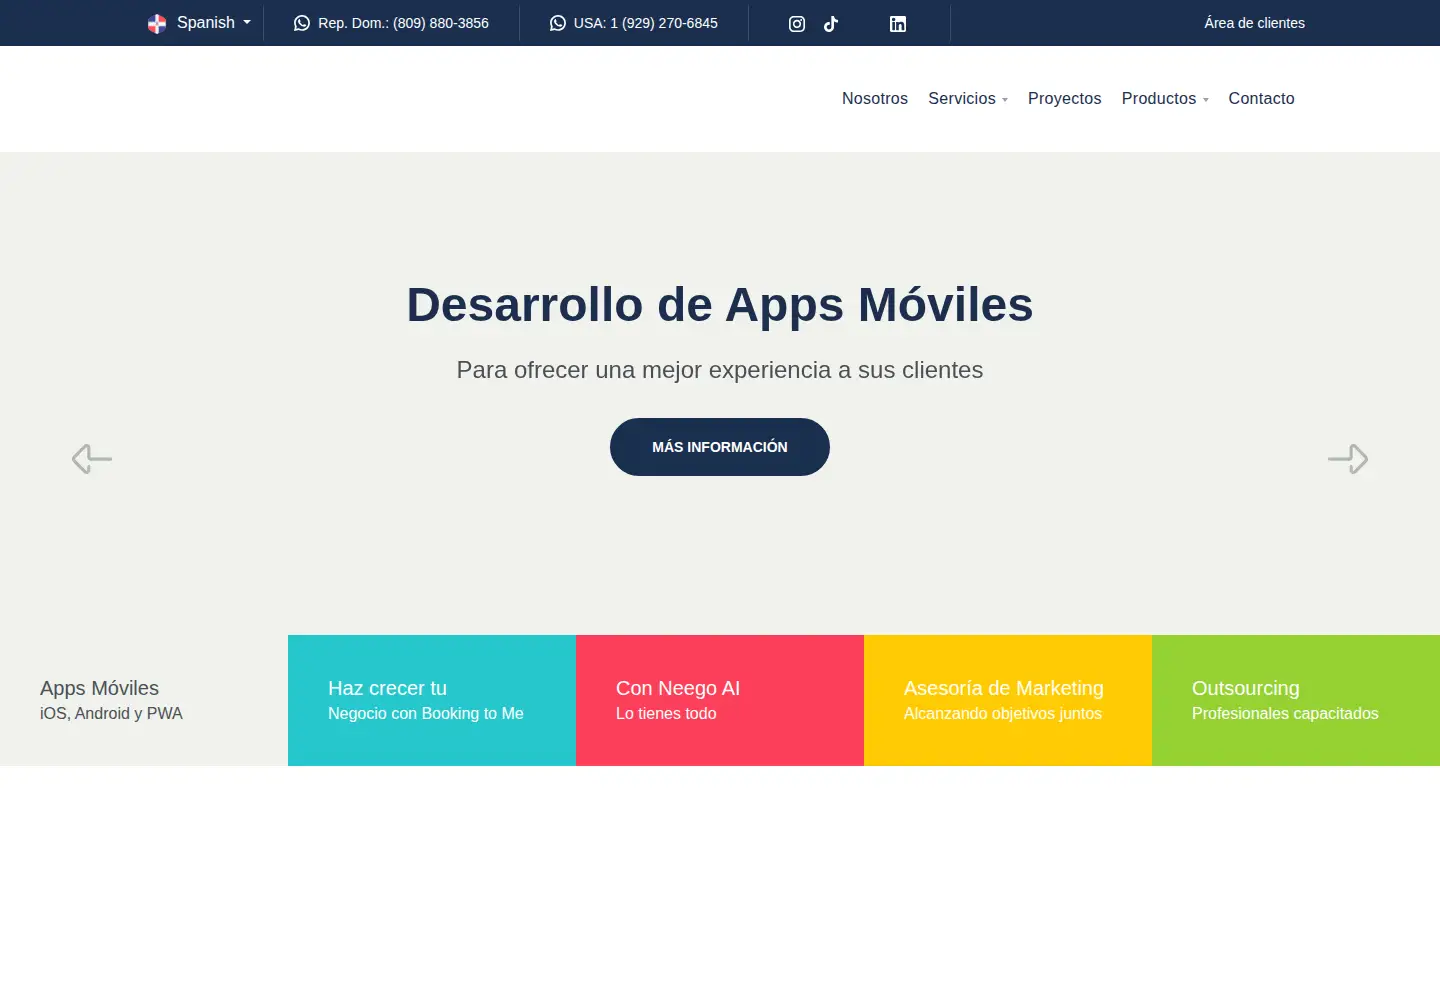Click the Desarrollo de Apps Móviles heading
Viewport: 1440px width, 1000px height.
pyautogui.click(x=720, y=305)
